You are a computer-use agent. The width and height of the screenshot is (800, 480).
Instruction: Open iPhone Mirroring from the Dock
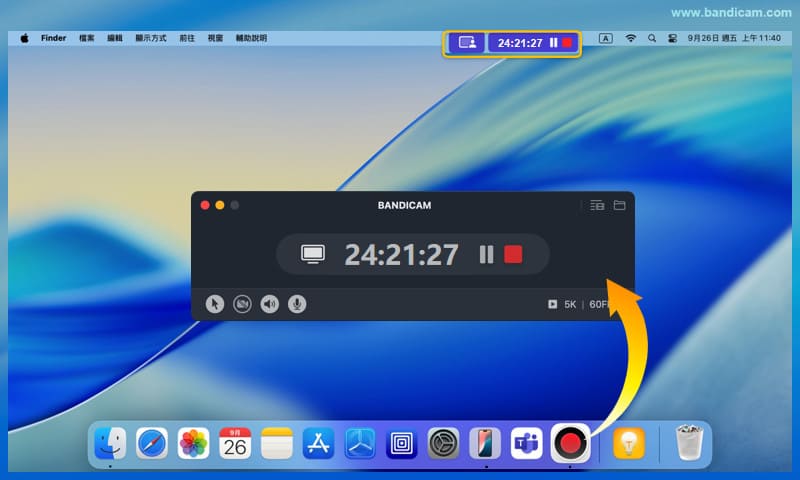[485, 443]
